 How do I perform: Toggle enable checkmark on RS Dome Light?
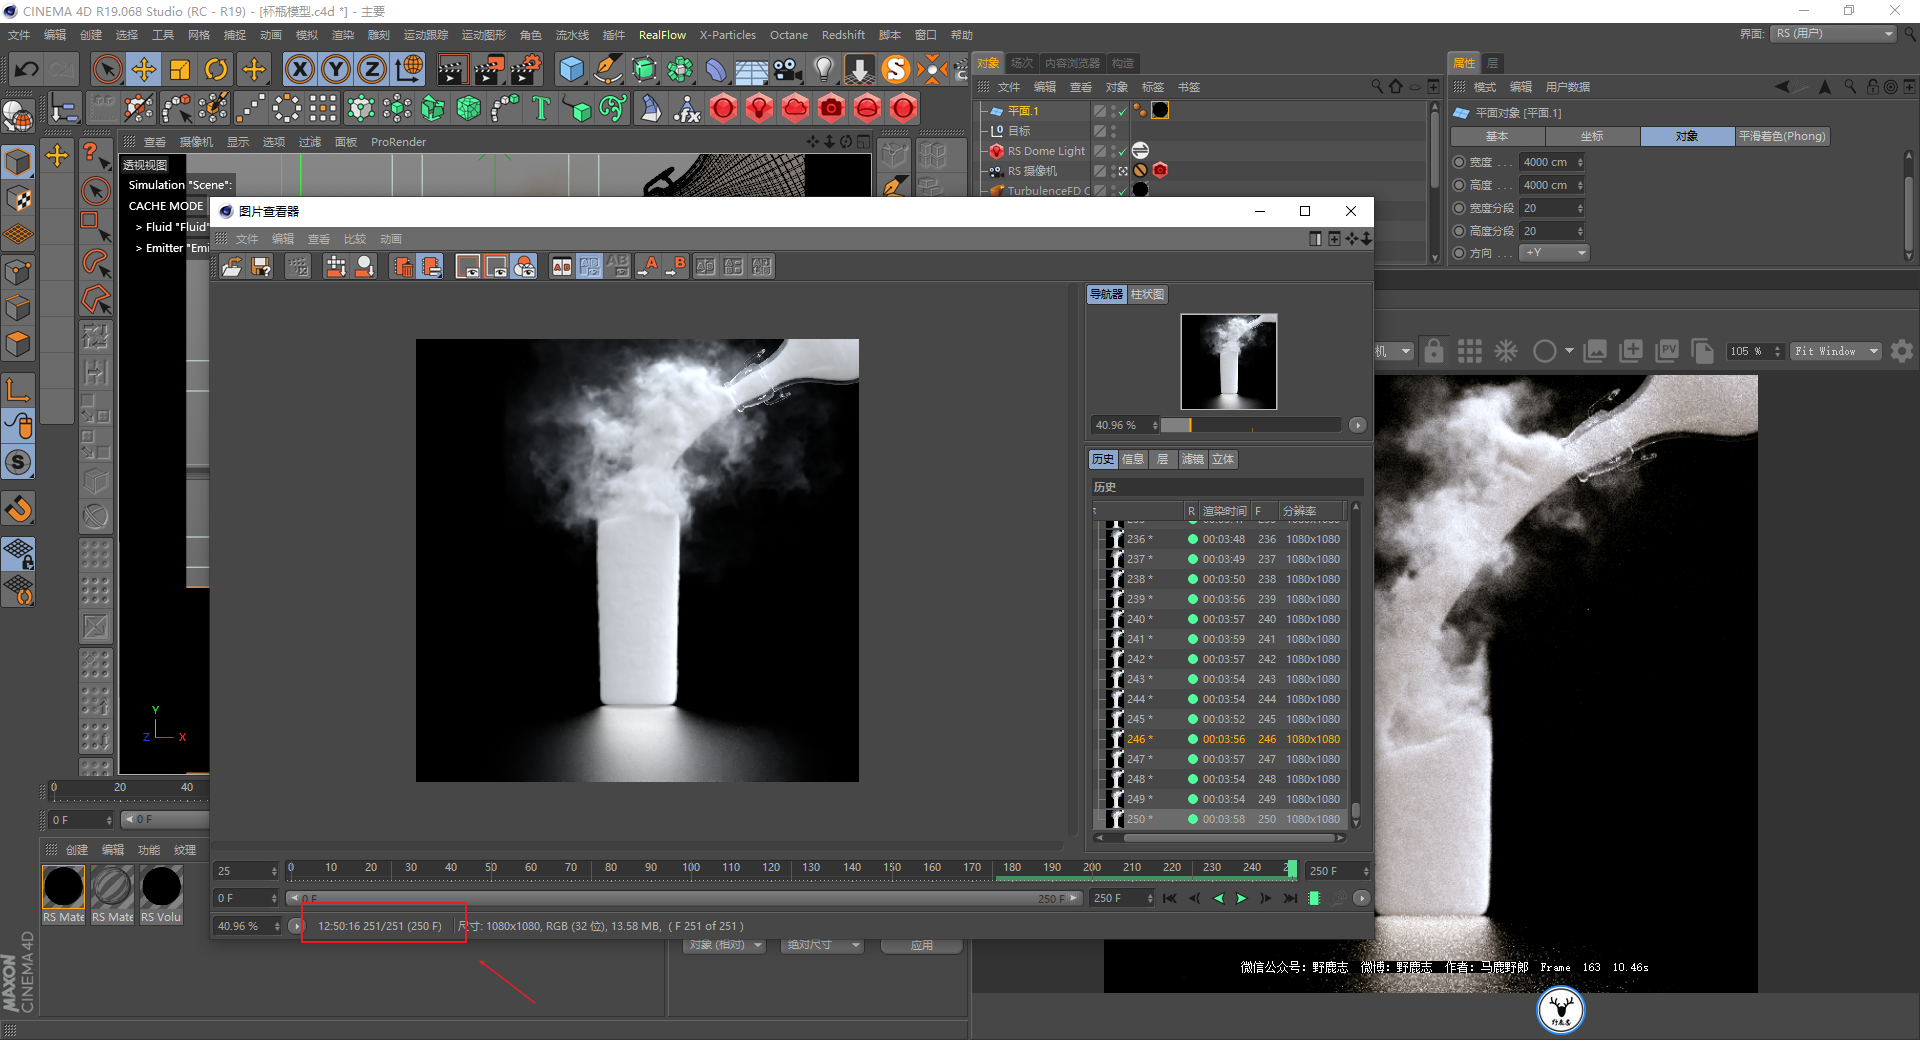(1122, 152)
